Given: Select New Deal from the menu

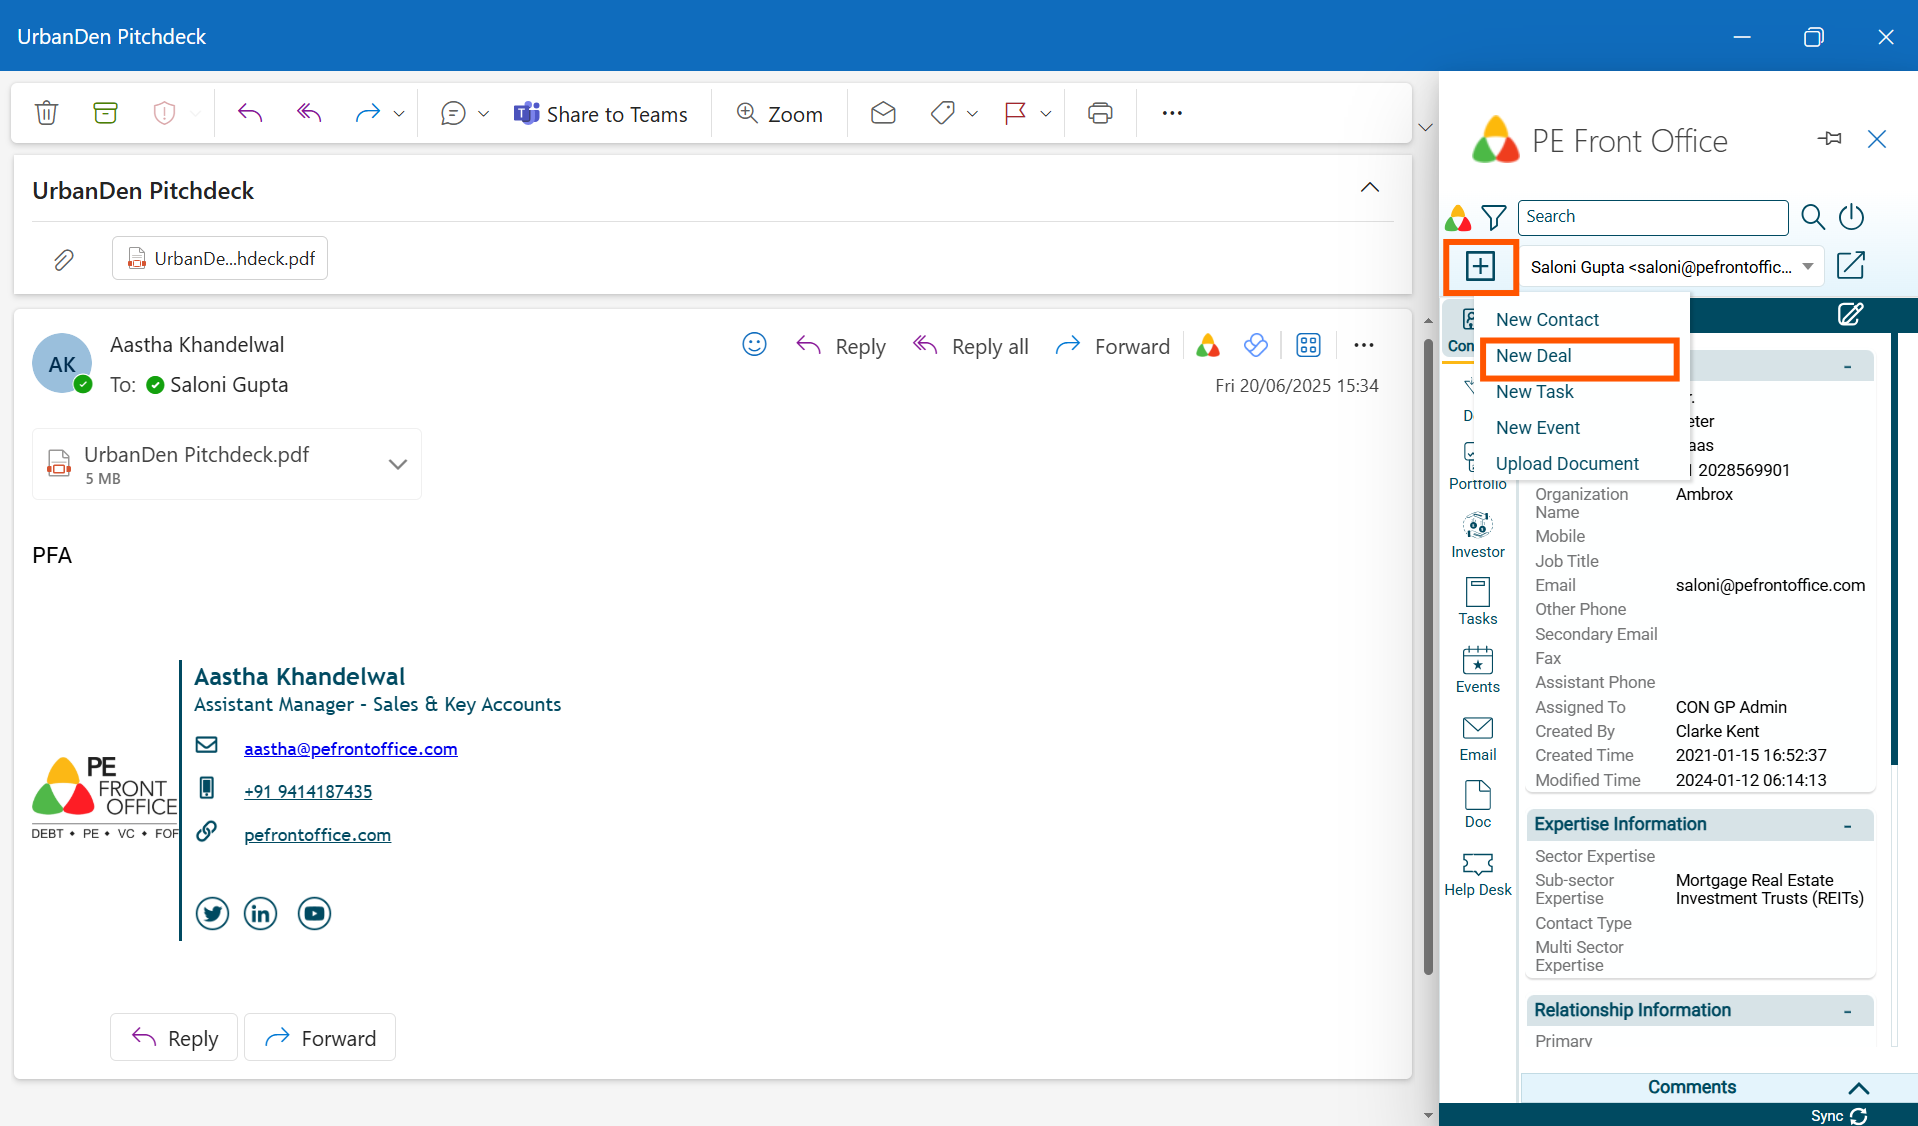Looking at the screenshot, I should [1534, 356].
